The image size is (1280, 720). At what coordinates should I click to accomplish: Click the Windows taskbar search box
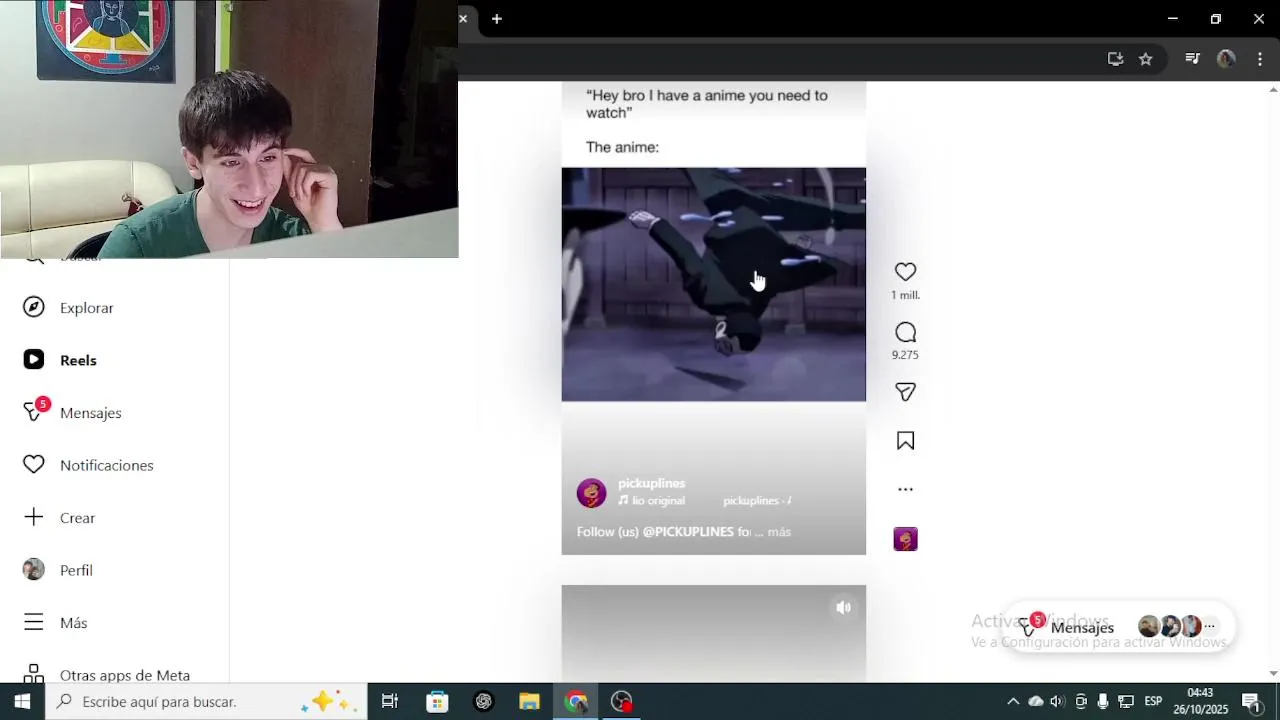pyautogui.click(x=206, y=701)
